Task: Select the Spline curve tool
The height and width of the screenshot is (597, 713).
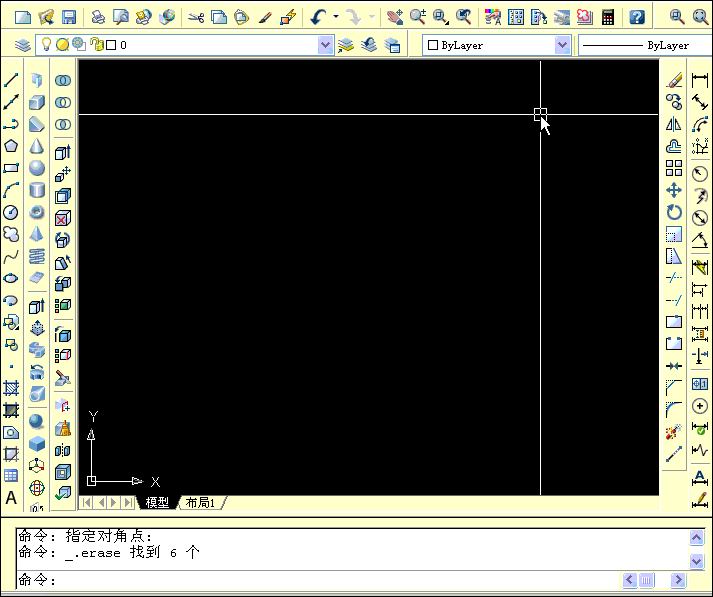Action: (11, 256)
